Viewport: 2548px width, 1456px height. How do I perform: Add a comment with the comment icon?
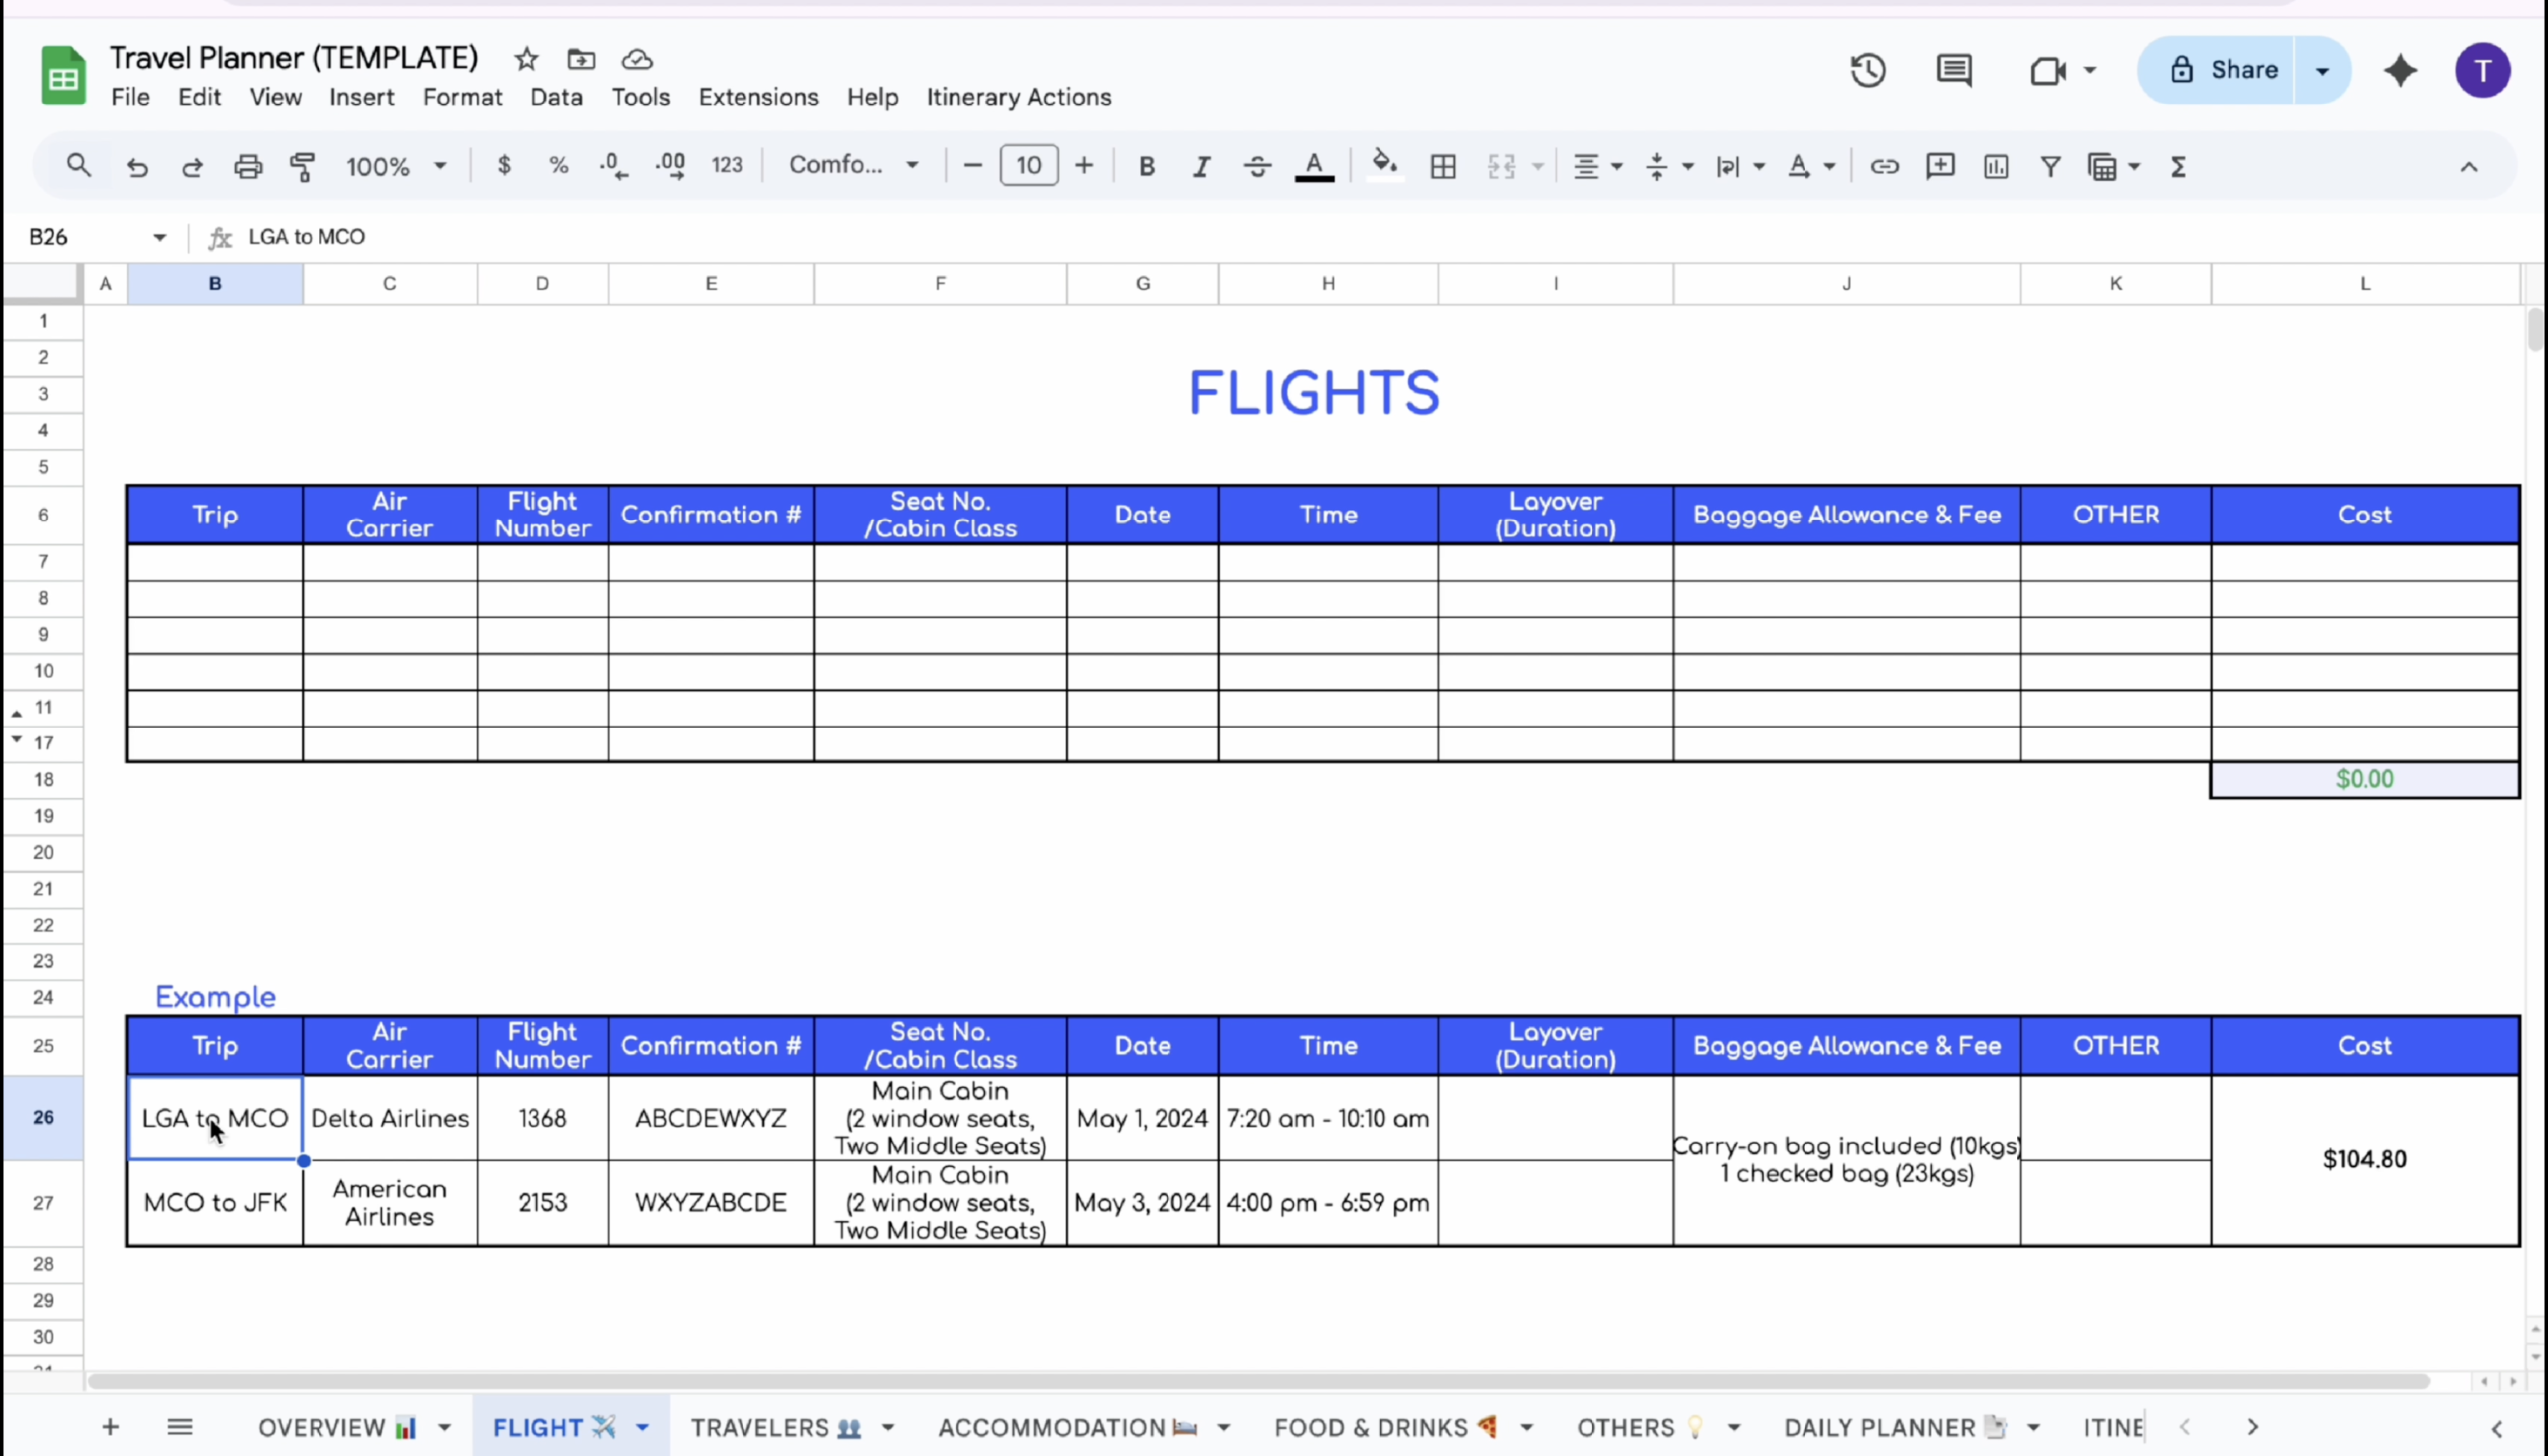(1939, 166)
